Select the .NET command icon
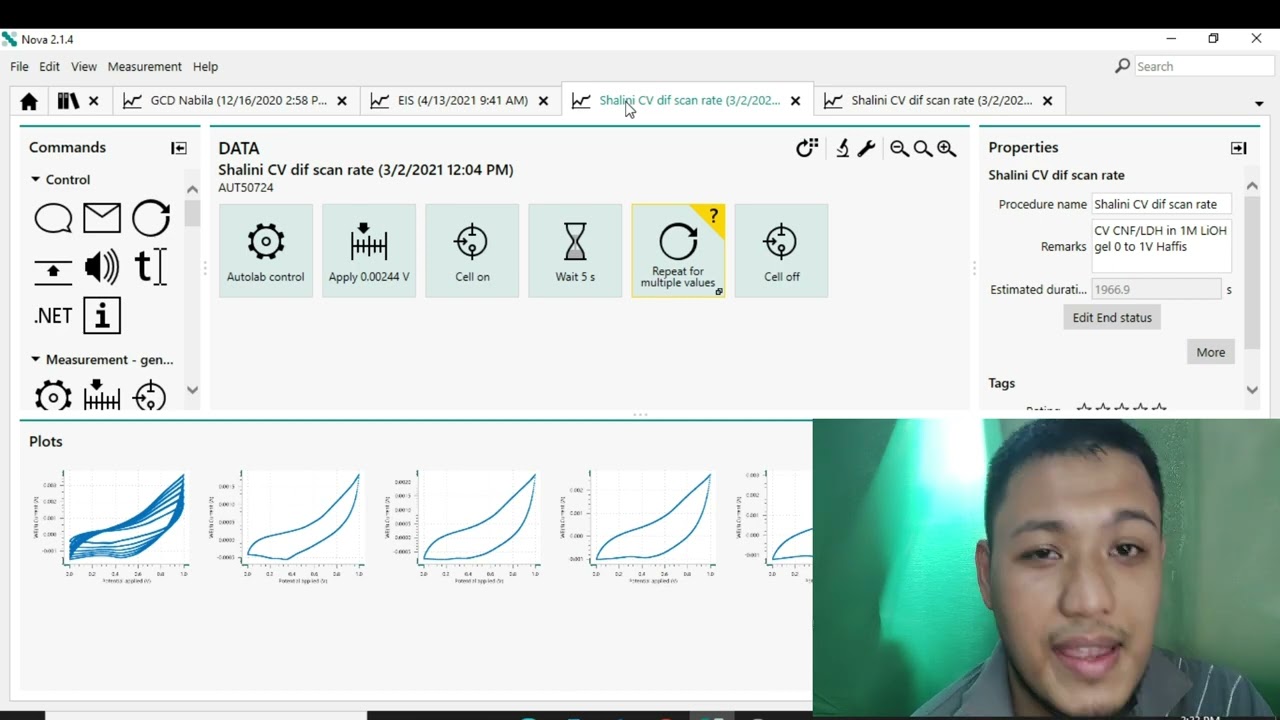 [x=53, y=316]
